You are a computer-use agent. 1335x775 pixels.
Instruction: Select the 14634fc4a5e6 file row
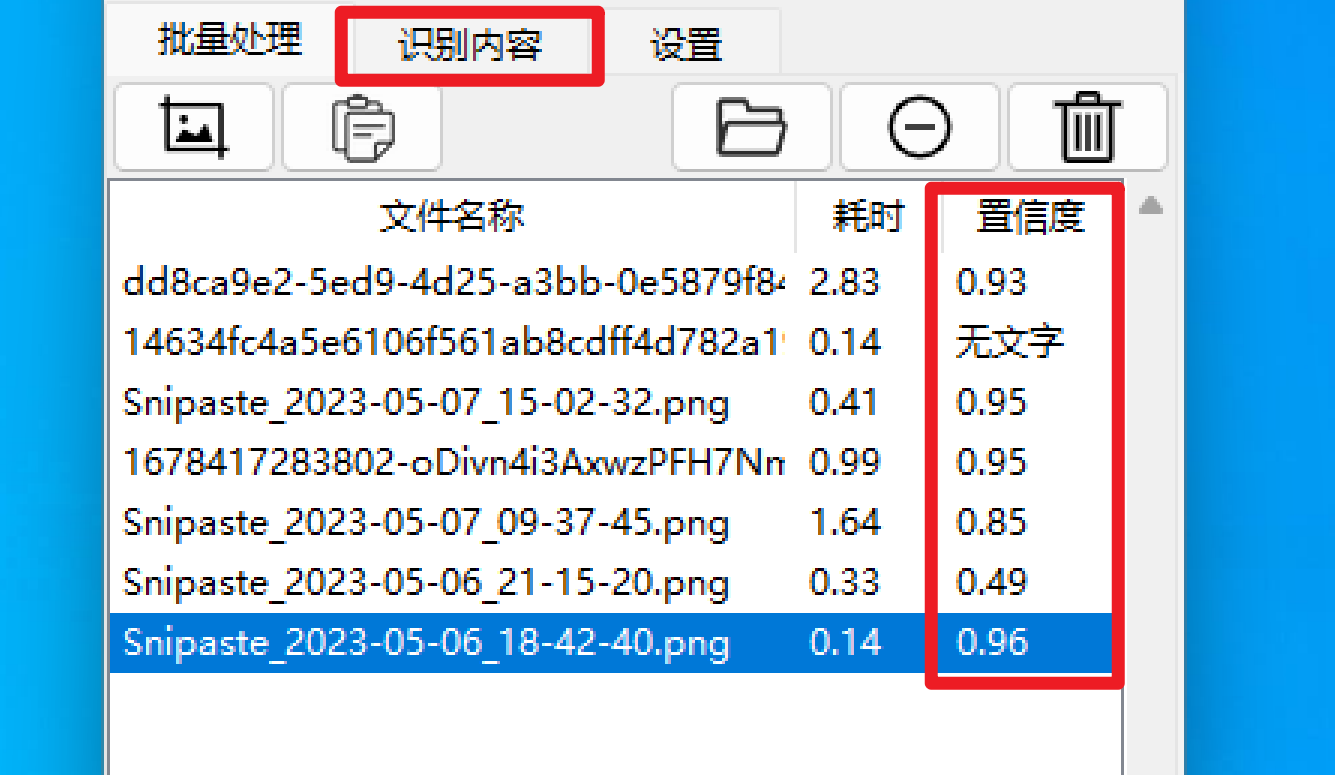pos(611,342)
